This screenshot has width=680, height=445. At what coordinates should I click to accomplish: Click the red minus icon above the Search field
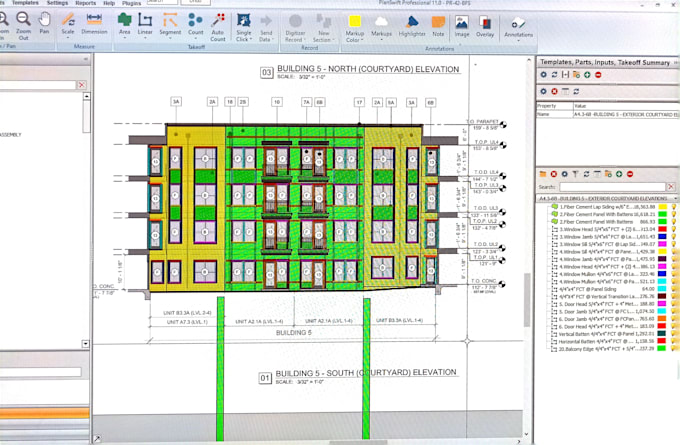click(630, 174)
